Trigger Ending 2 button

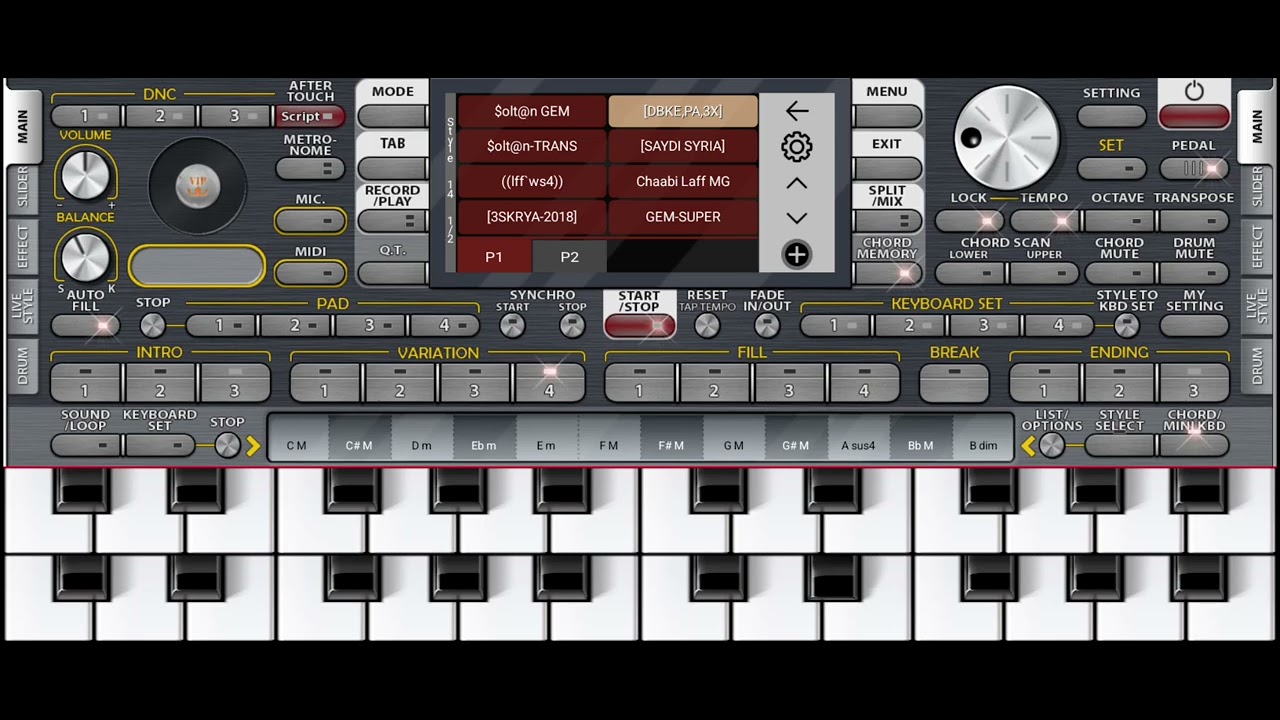[x=1119, y=382]
